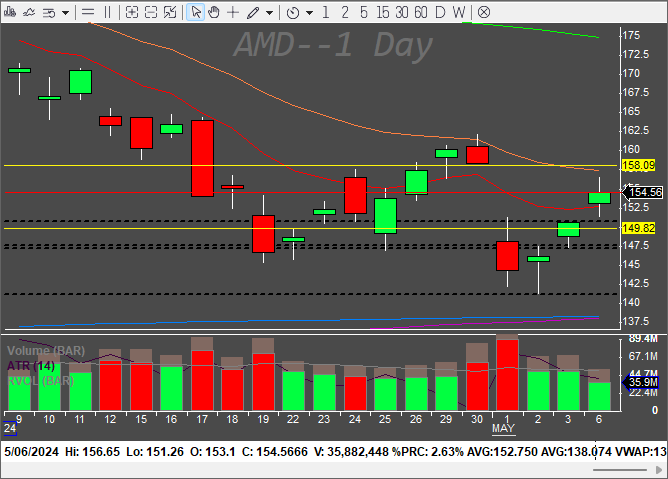This screenshot has width=668, height=479.
Task: Click the circled X close icon in toolbar
Action: click(484, 12)
